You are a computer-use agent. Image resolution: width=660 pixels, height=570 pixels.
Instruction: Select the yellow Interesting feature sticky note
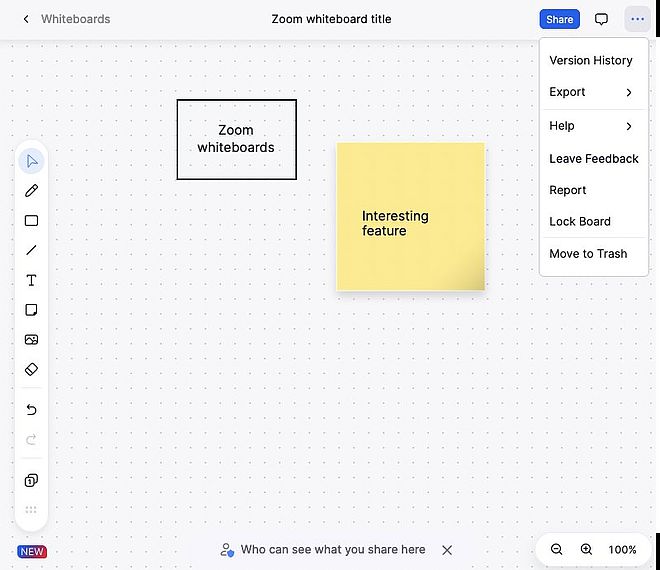pyautogui.click(x=411, y=216)
